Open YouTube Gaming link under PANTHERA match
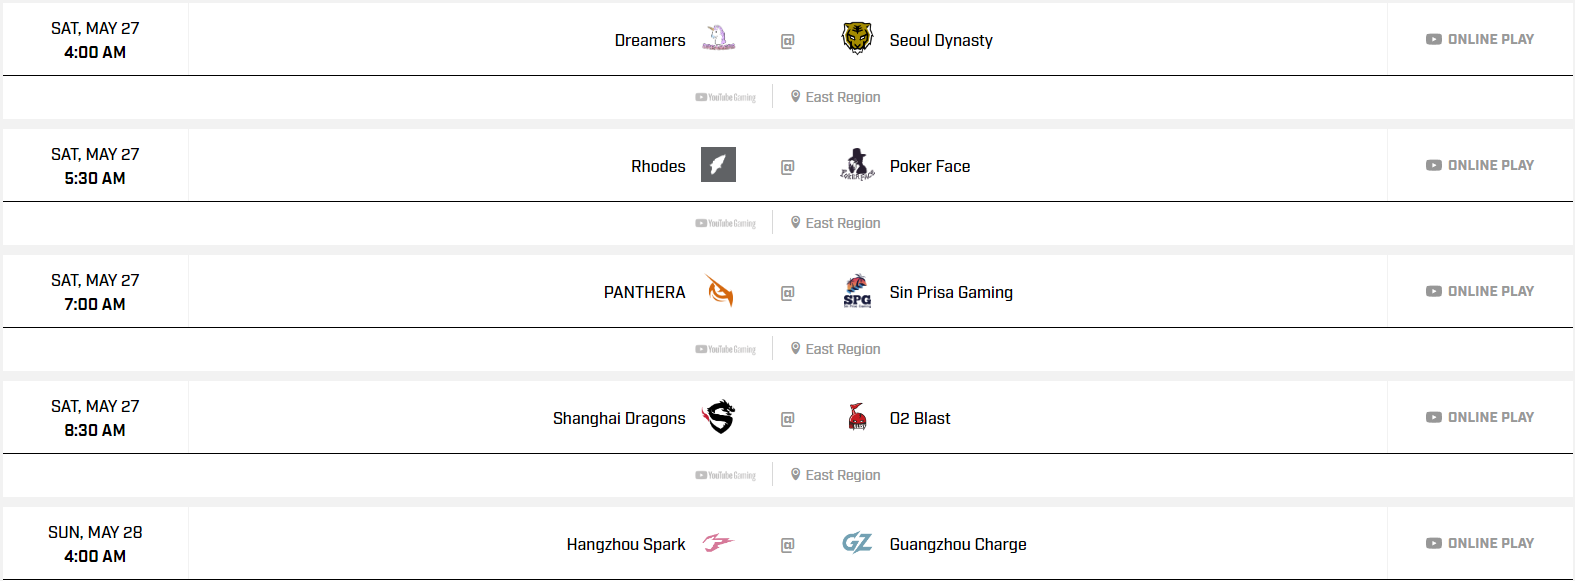The height and width of the screenshot is (581, 1575). click(x=726, y=349)
